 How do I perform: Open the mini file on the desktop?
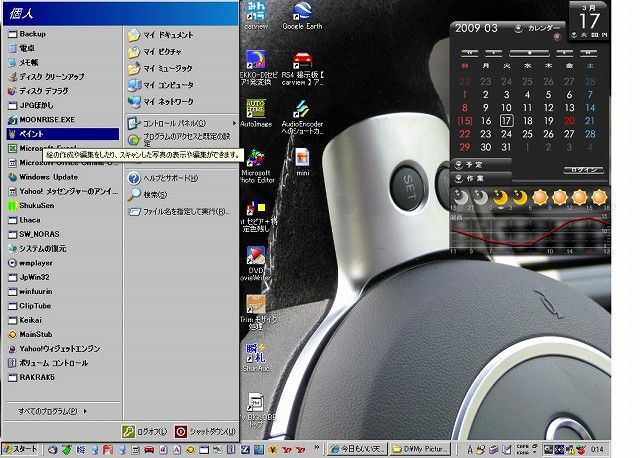coord(302,162)
